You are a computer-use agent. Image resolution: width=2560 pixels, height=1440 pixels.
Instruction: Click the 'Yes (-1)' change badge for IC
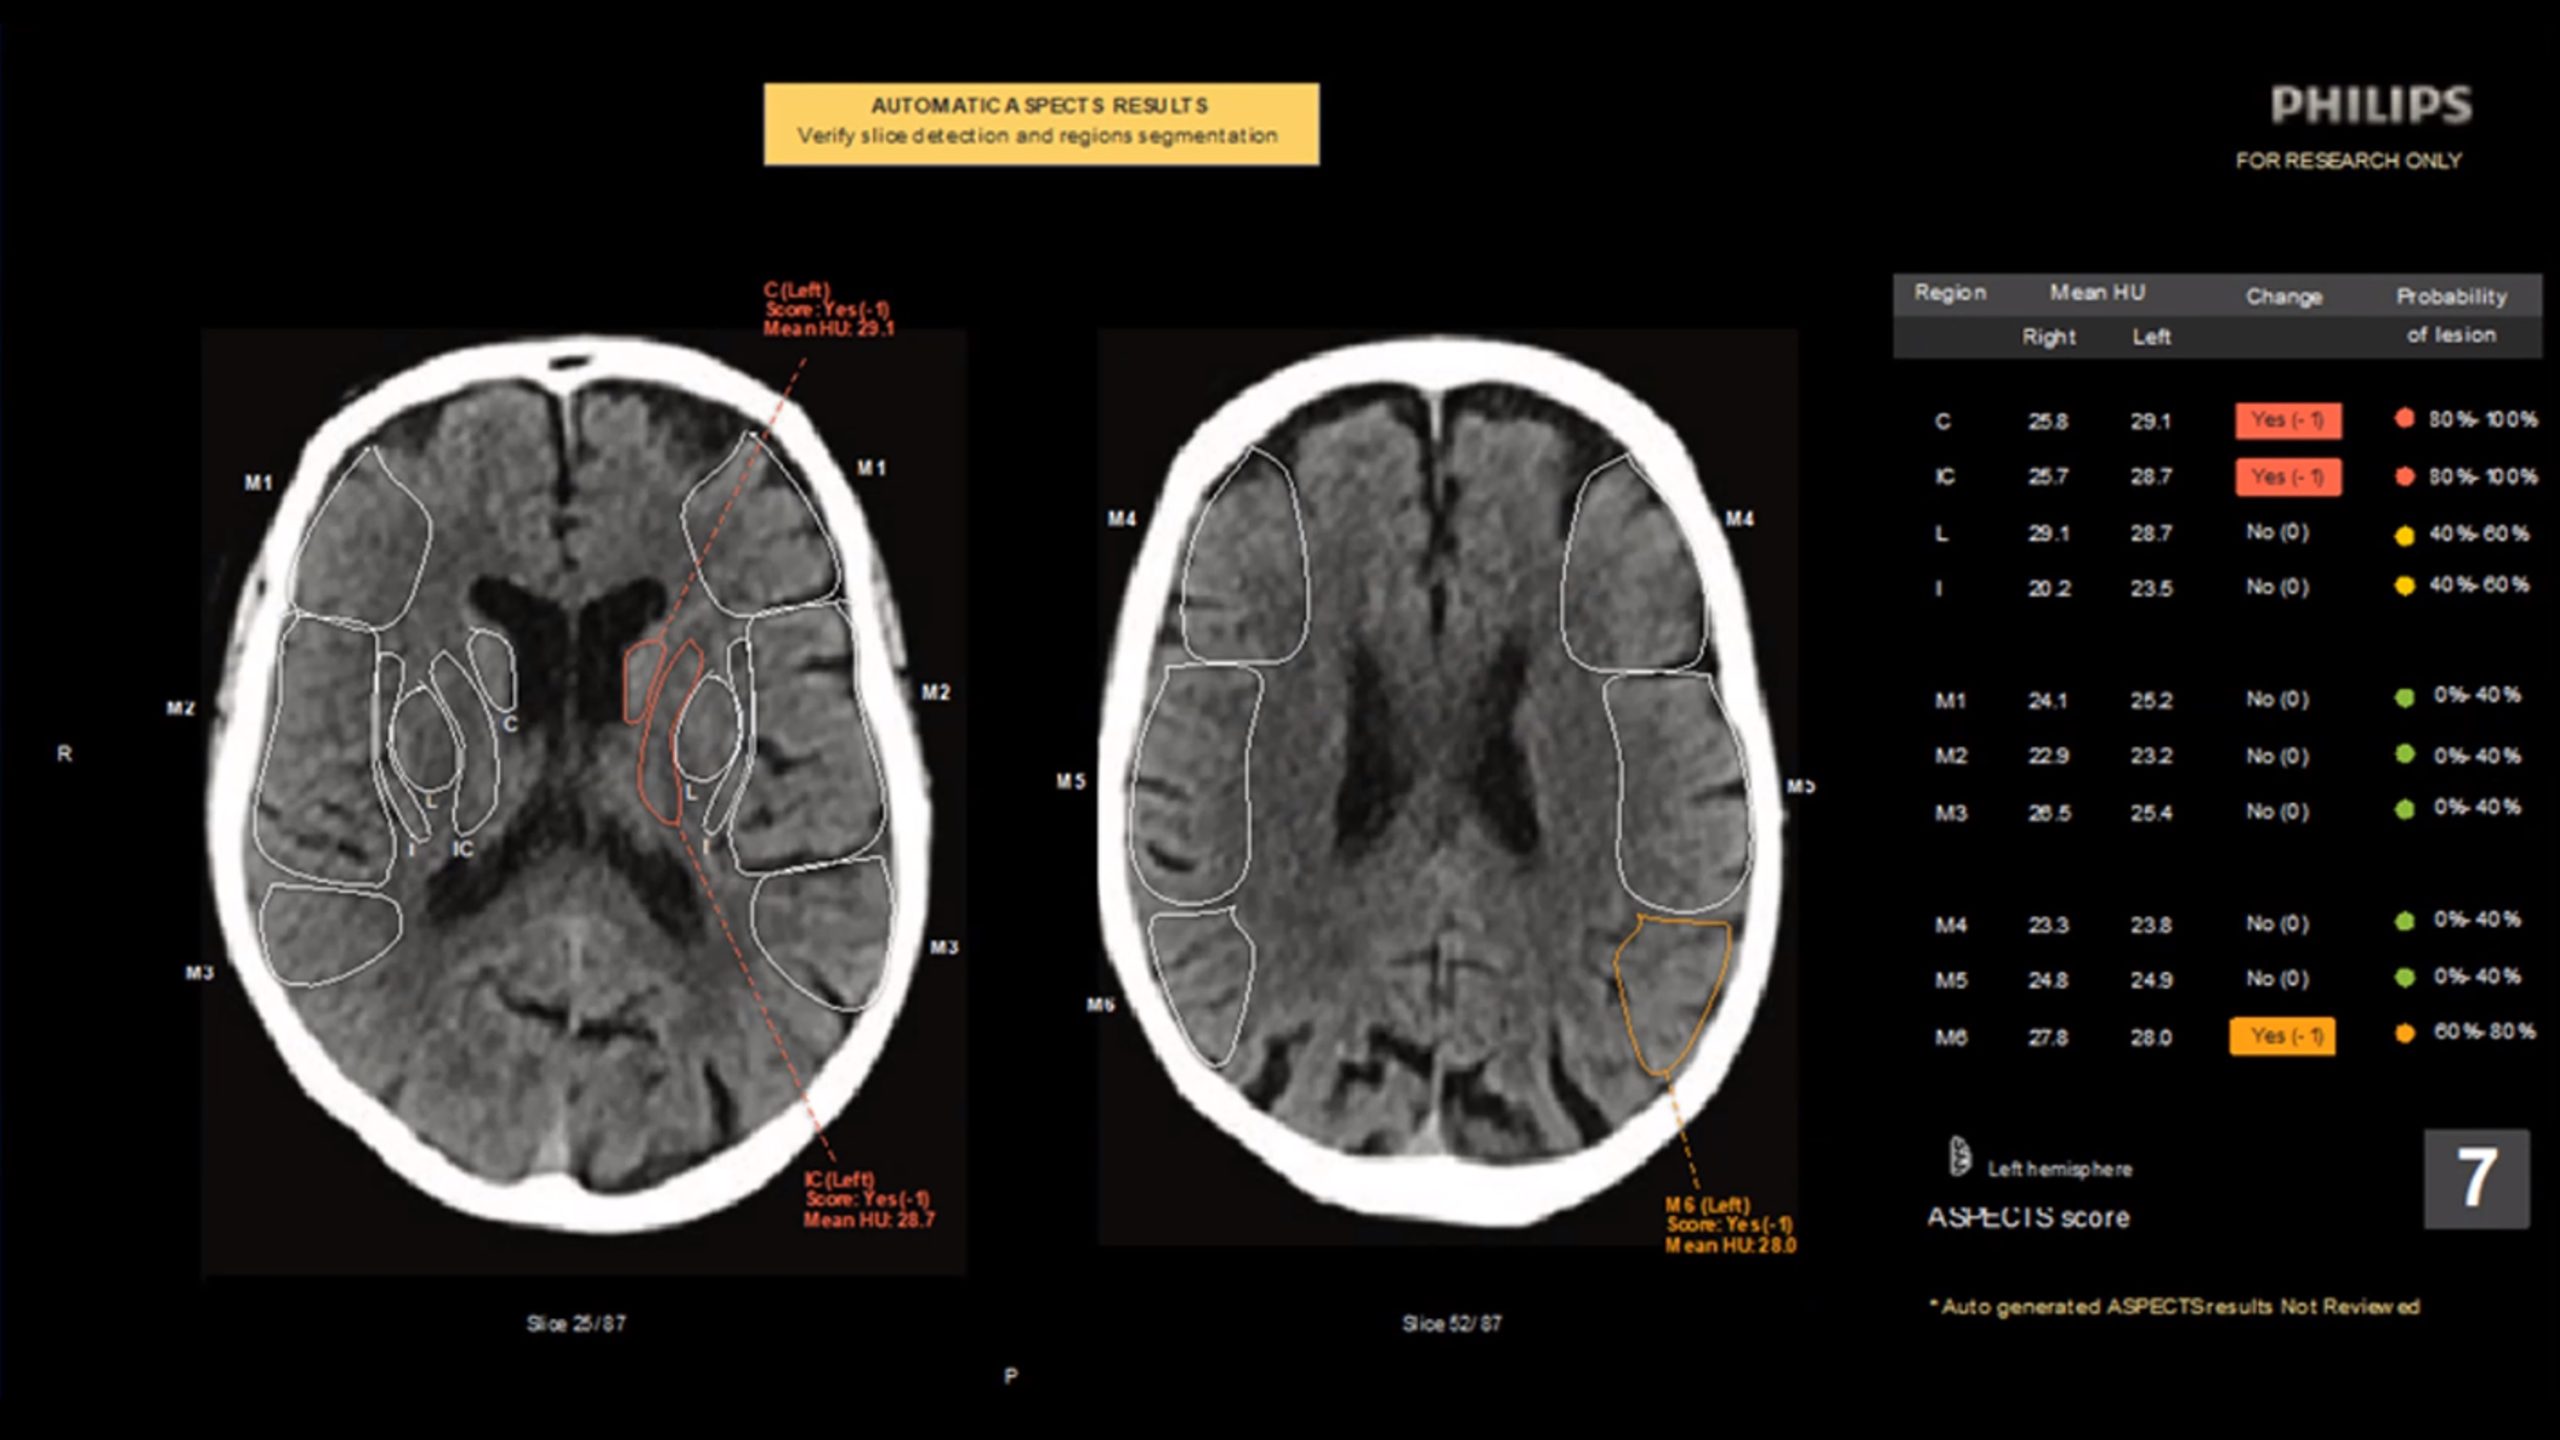[2288, 477]
